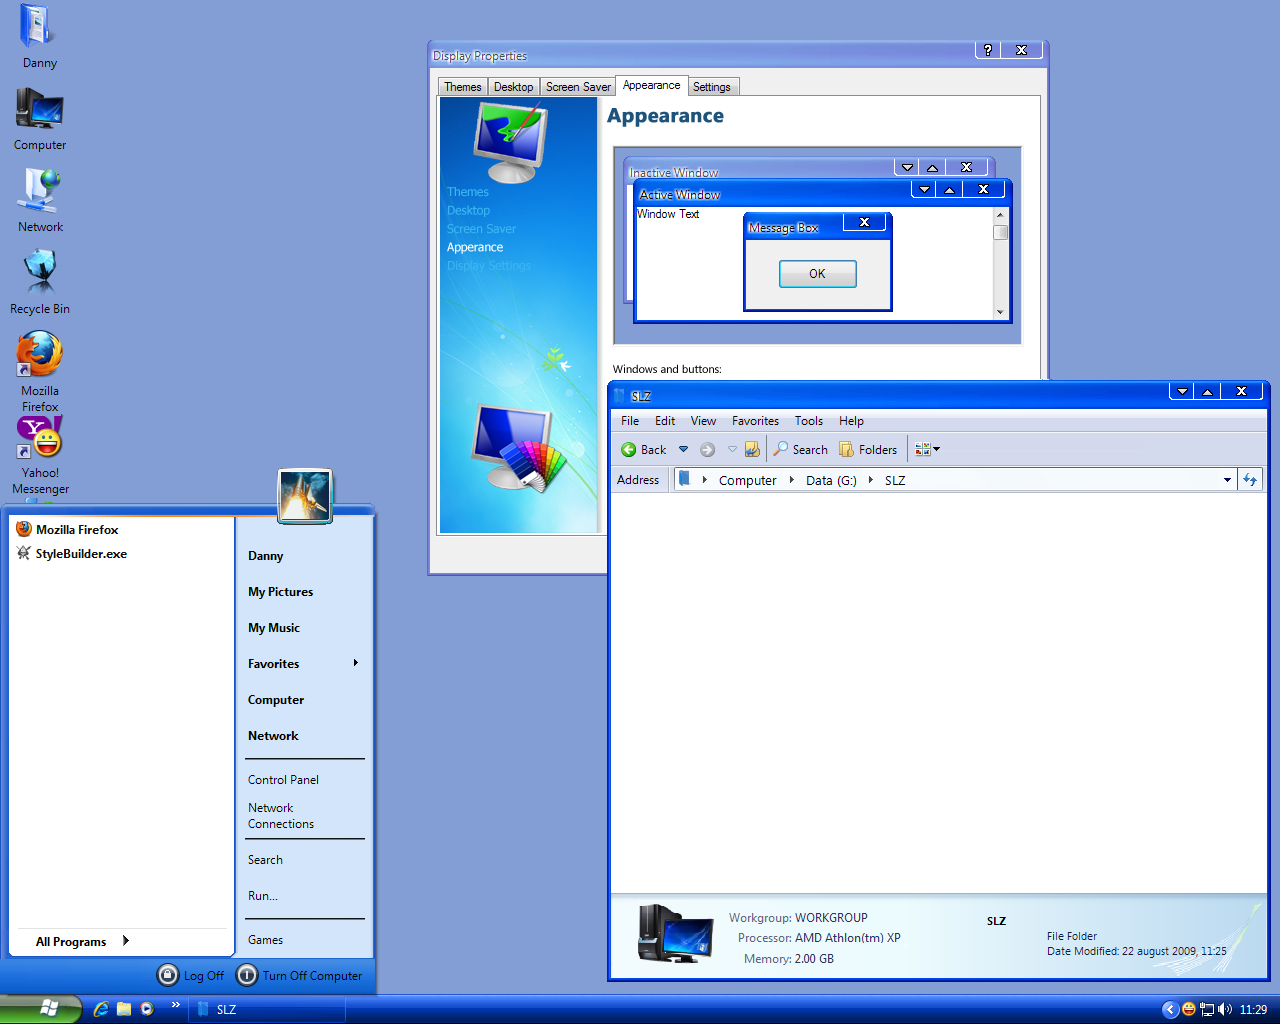Click the Log Off button
1280x1024 pixels.
[191, 975]
